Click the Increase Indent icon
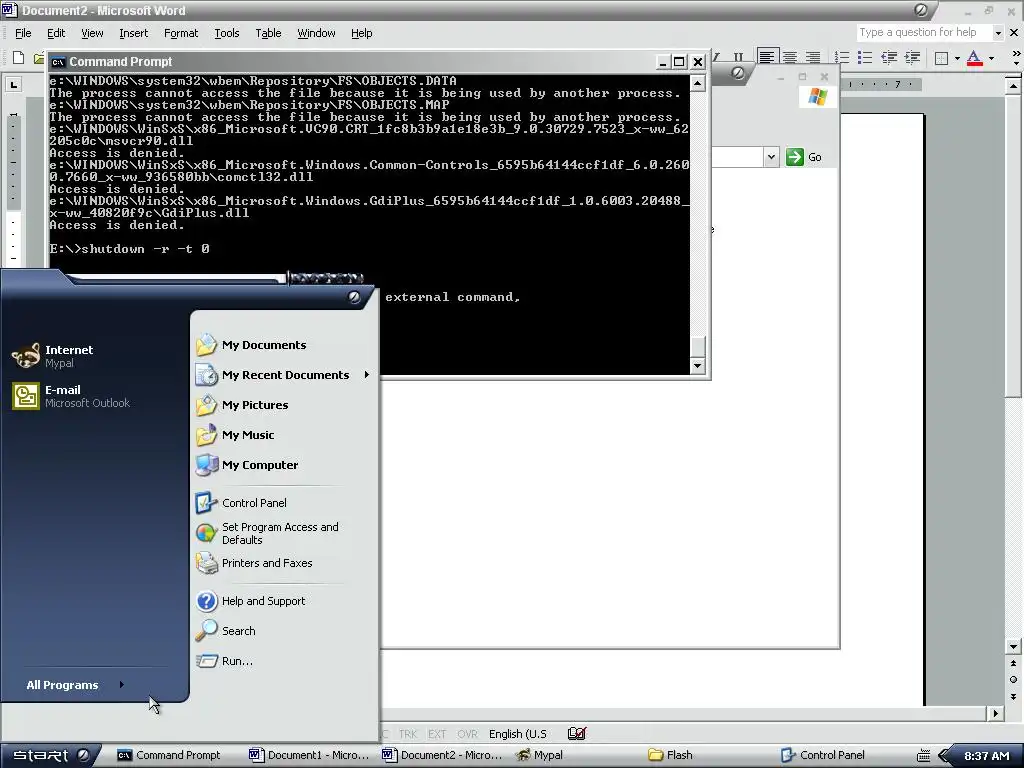Viewport: 1024px width, 768px height. tap(912, 57)
